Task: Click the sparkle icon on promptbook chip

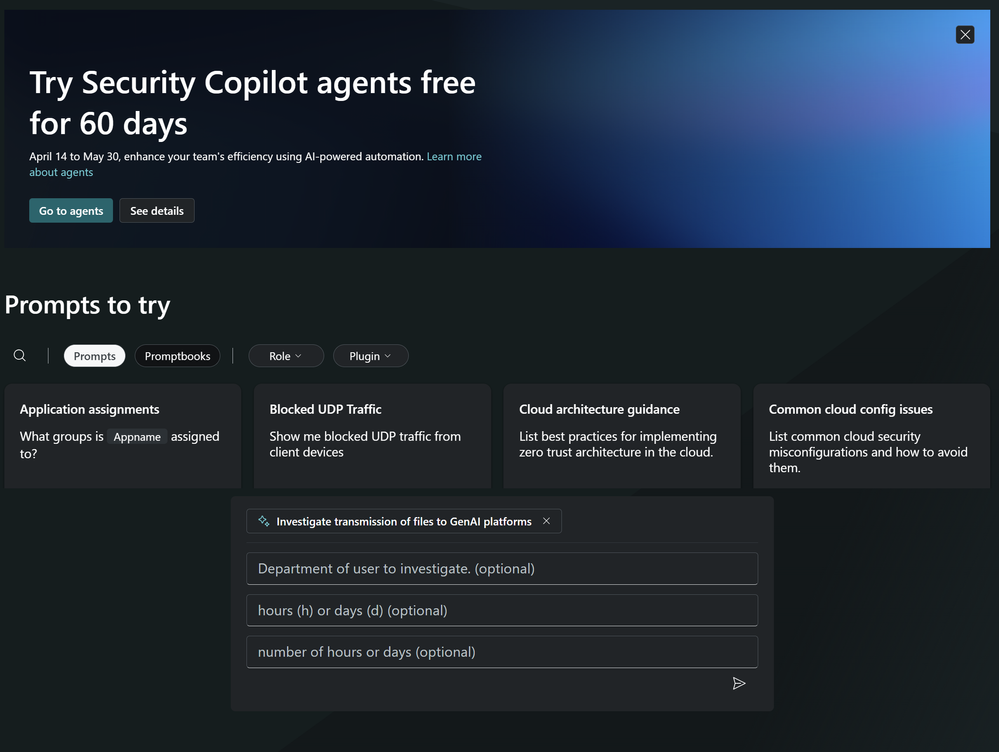Action: click(x=264, y=521)
